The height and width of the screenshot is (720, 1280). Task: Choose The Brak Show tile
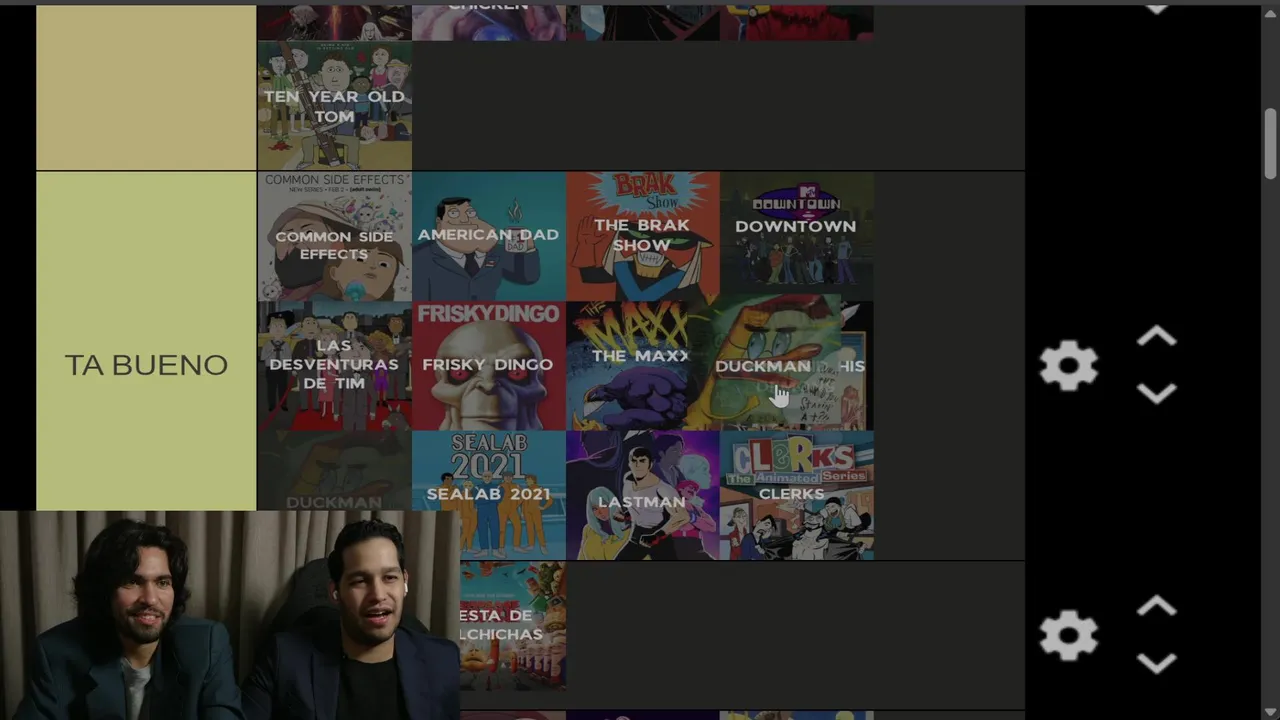click(x=642, y=236)
